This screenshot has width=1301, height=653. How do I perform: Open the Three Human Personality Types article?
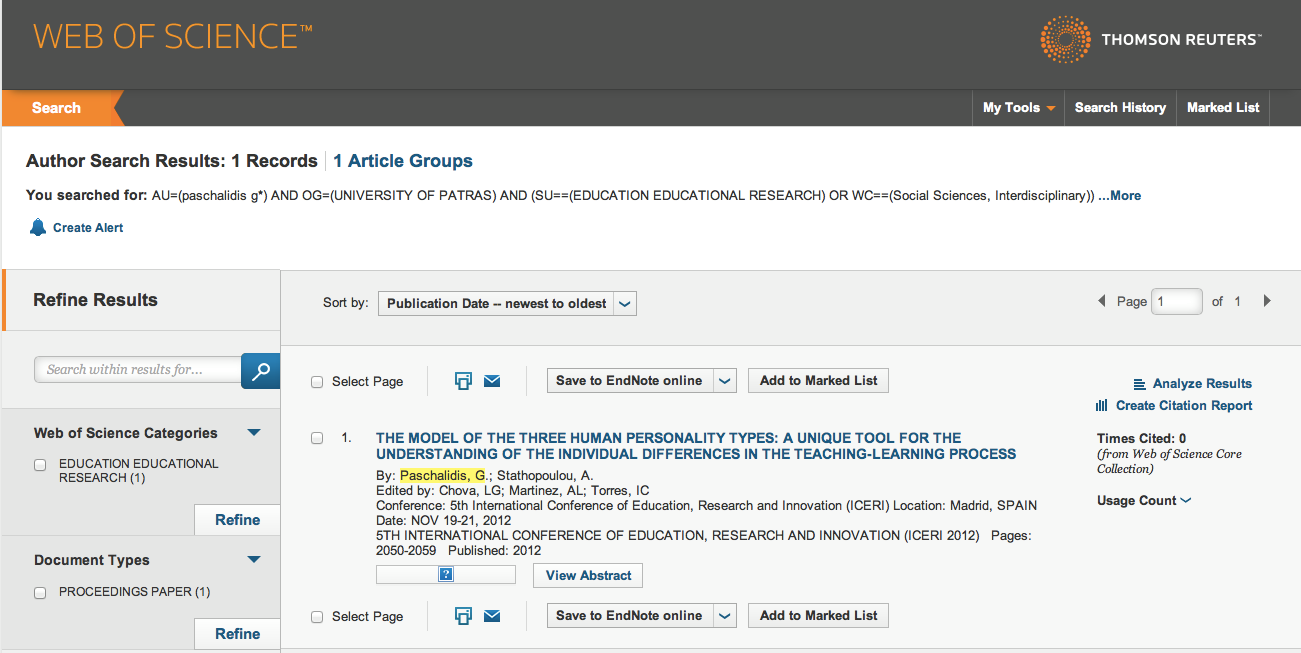coord(696,446)
